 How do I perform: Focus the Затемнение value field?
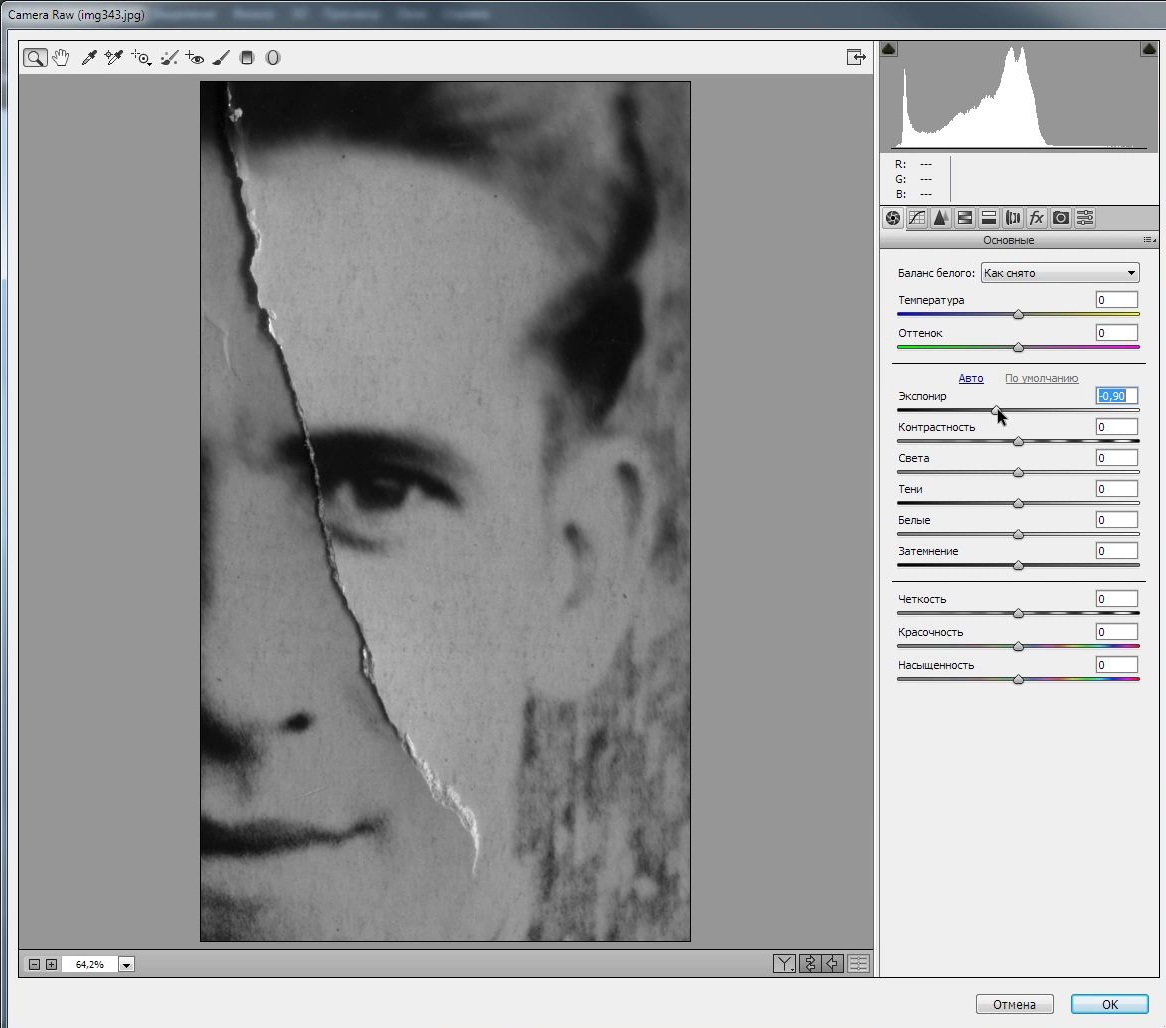coord(1117,551)
